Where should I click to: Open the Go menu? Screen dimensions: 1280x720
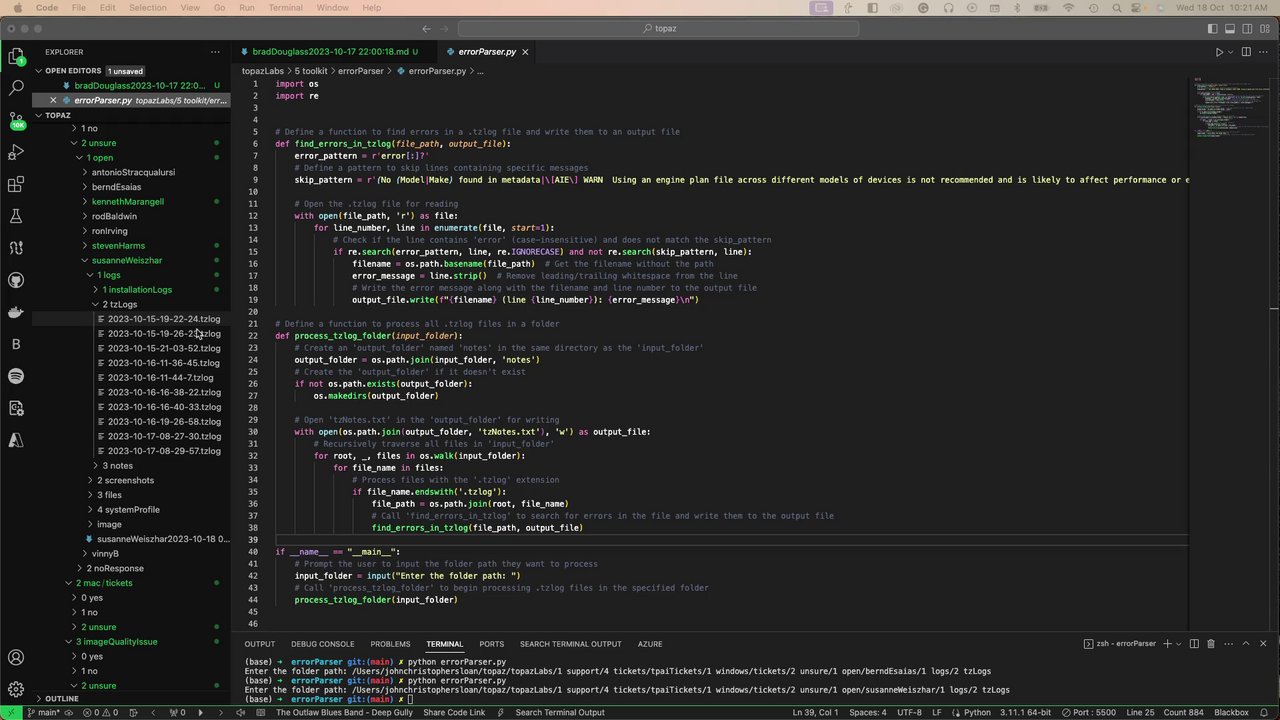[x=220, y=8]
